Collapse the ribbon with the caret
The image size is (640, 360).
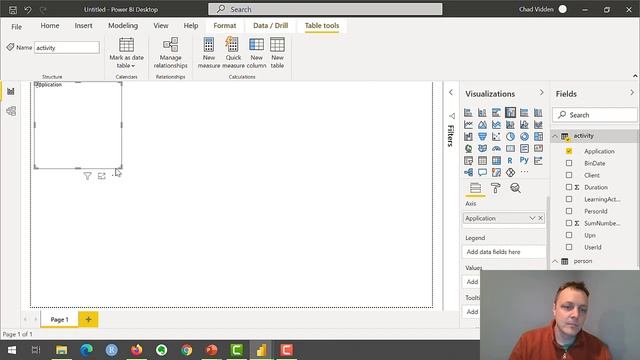tap(635, 76)
